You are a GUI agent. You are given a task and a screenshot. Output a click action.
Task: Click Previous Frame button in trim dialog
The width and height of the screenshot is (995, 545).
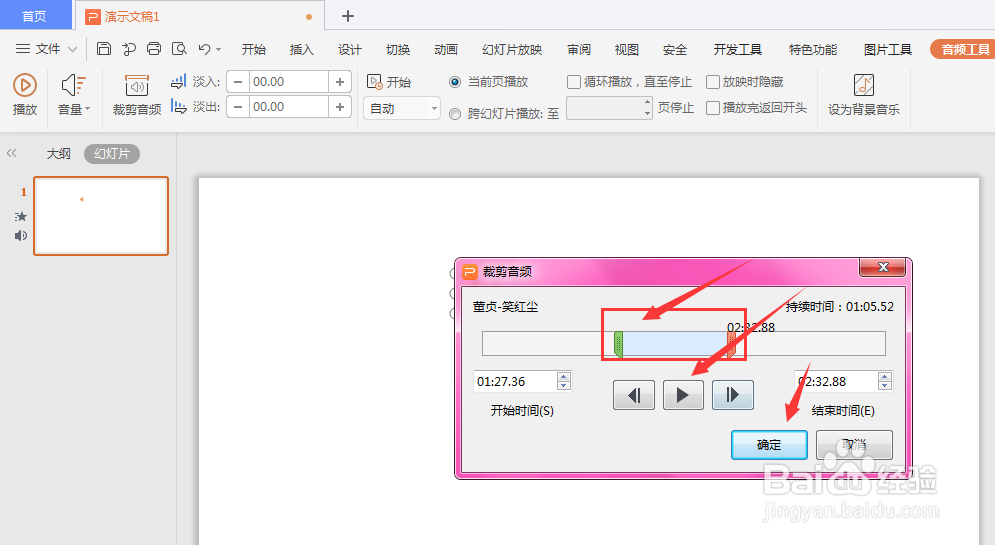(634, 395)
